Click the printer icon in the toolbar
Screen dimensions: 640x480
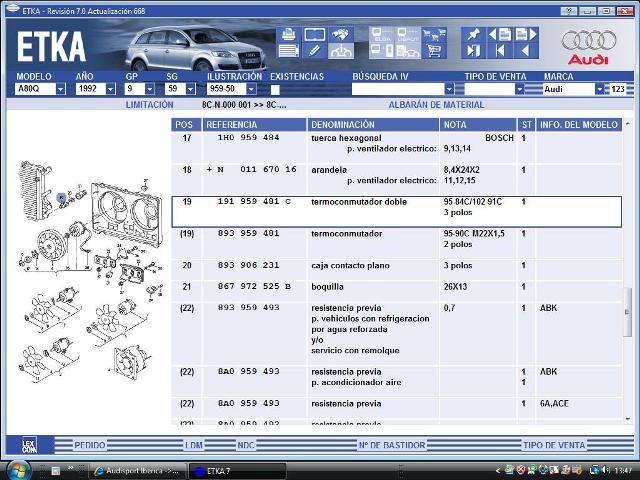click(x=288, y=33)
